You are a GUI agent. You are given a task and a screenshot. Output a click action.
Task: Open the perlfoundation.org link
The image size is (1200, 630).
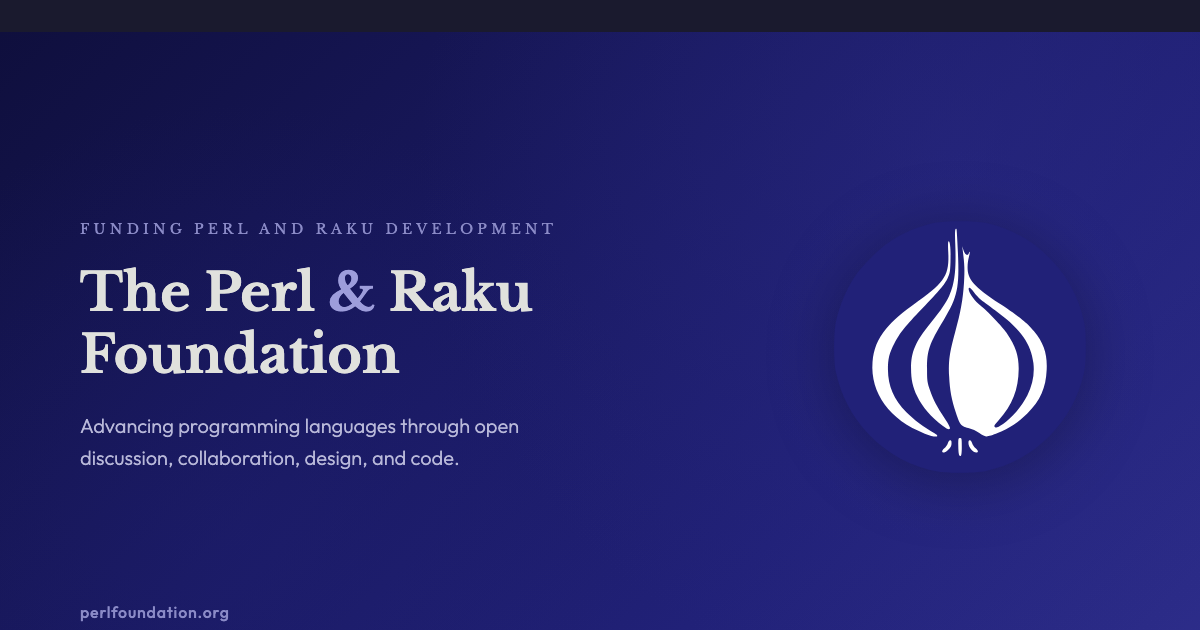[154, 613]
